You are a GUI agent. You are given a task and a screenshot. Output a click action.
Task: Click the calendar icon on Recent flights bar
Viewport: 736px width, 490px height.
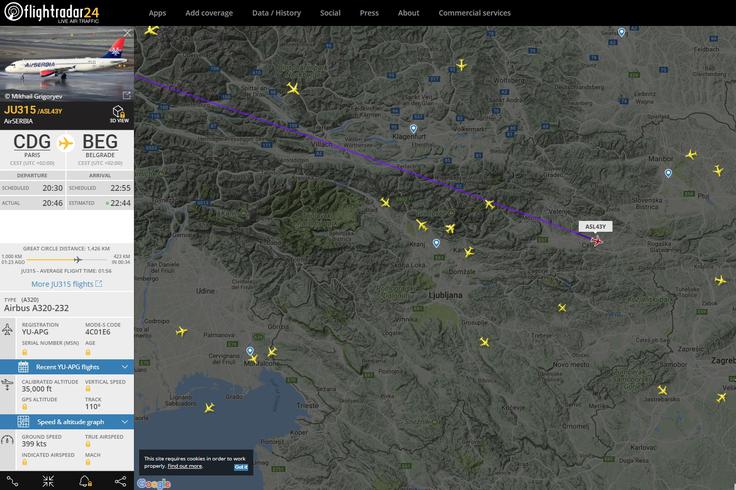23,367
